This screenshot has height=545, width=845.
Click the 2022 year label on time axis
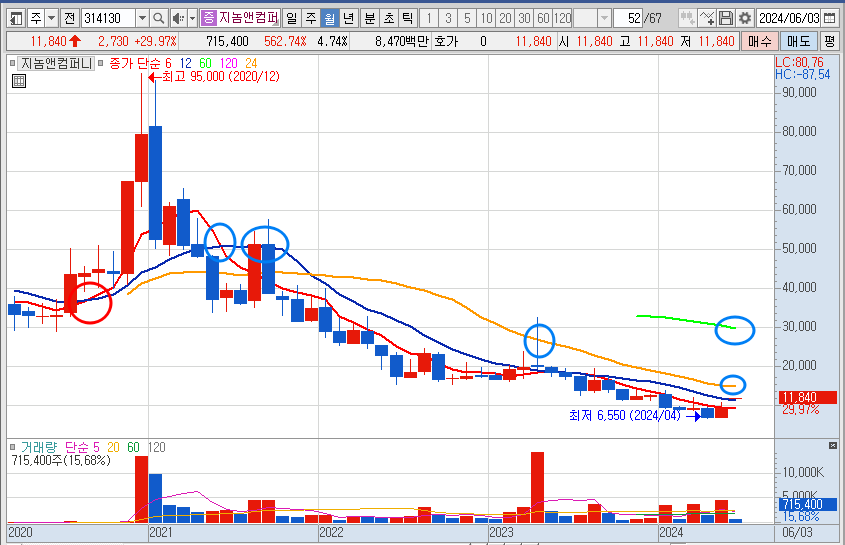click(331, 533)
